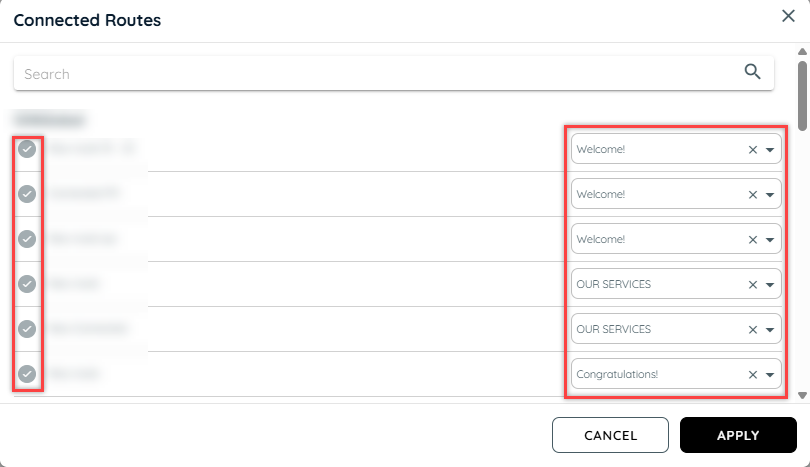Viewport: 810px width, 467px height.
Task: Toggle the third route checkmark
Action: point(27,239)
